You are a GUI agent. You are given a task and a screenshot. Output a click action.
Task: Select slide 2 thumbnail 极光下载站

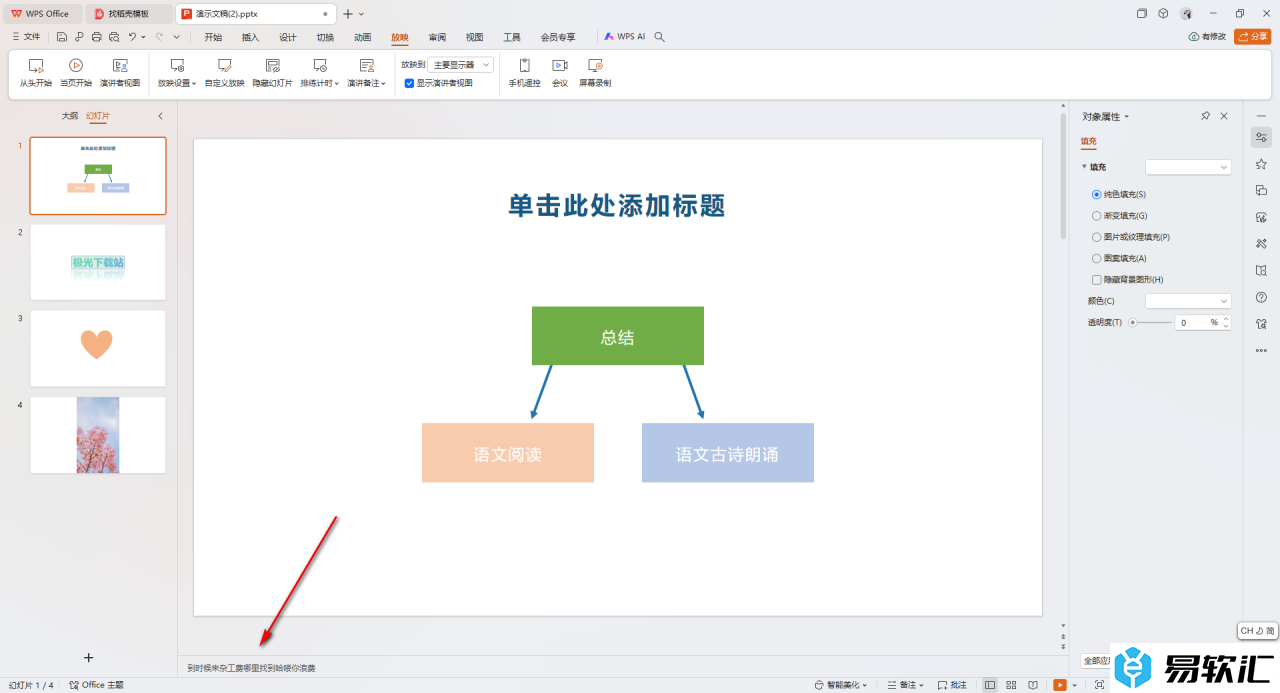(x=98, y=262)
